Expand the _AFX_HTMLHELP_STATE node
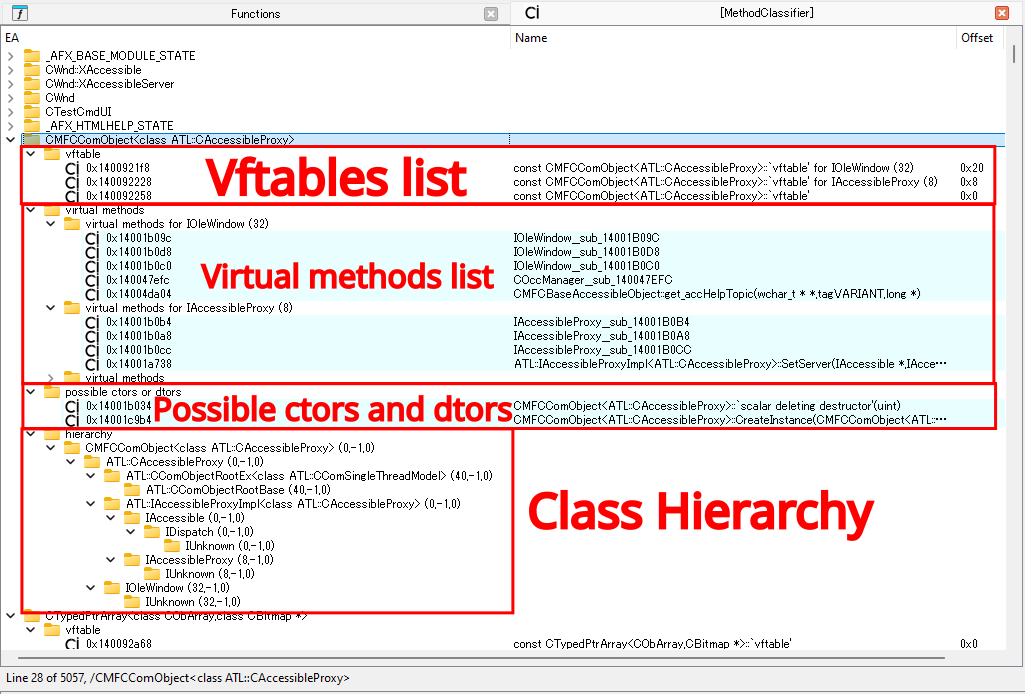1025x694 pixels. pos(10,125)
